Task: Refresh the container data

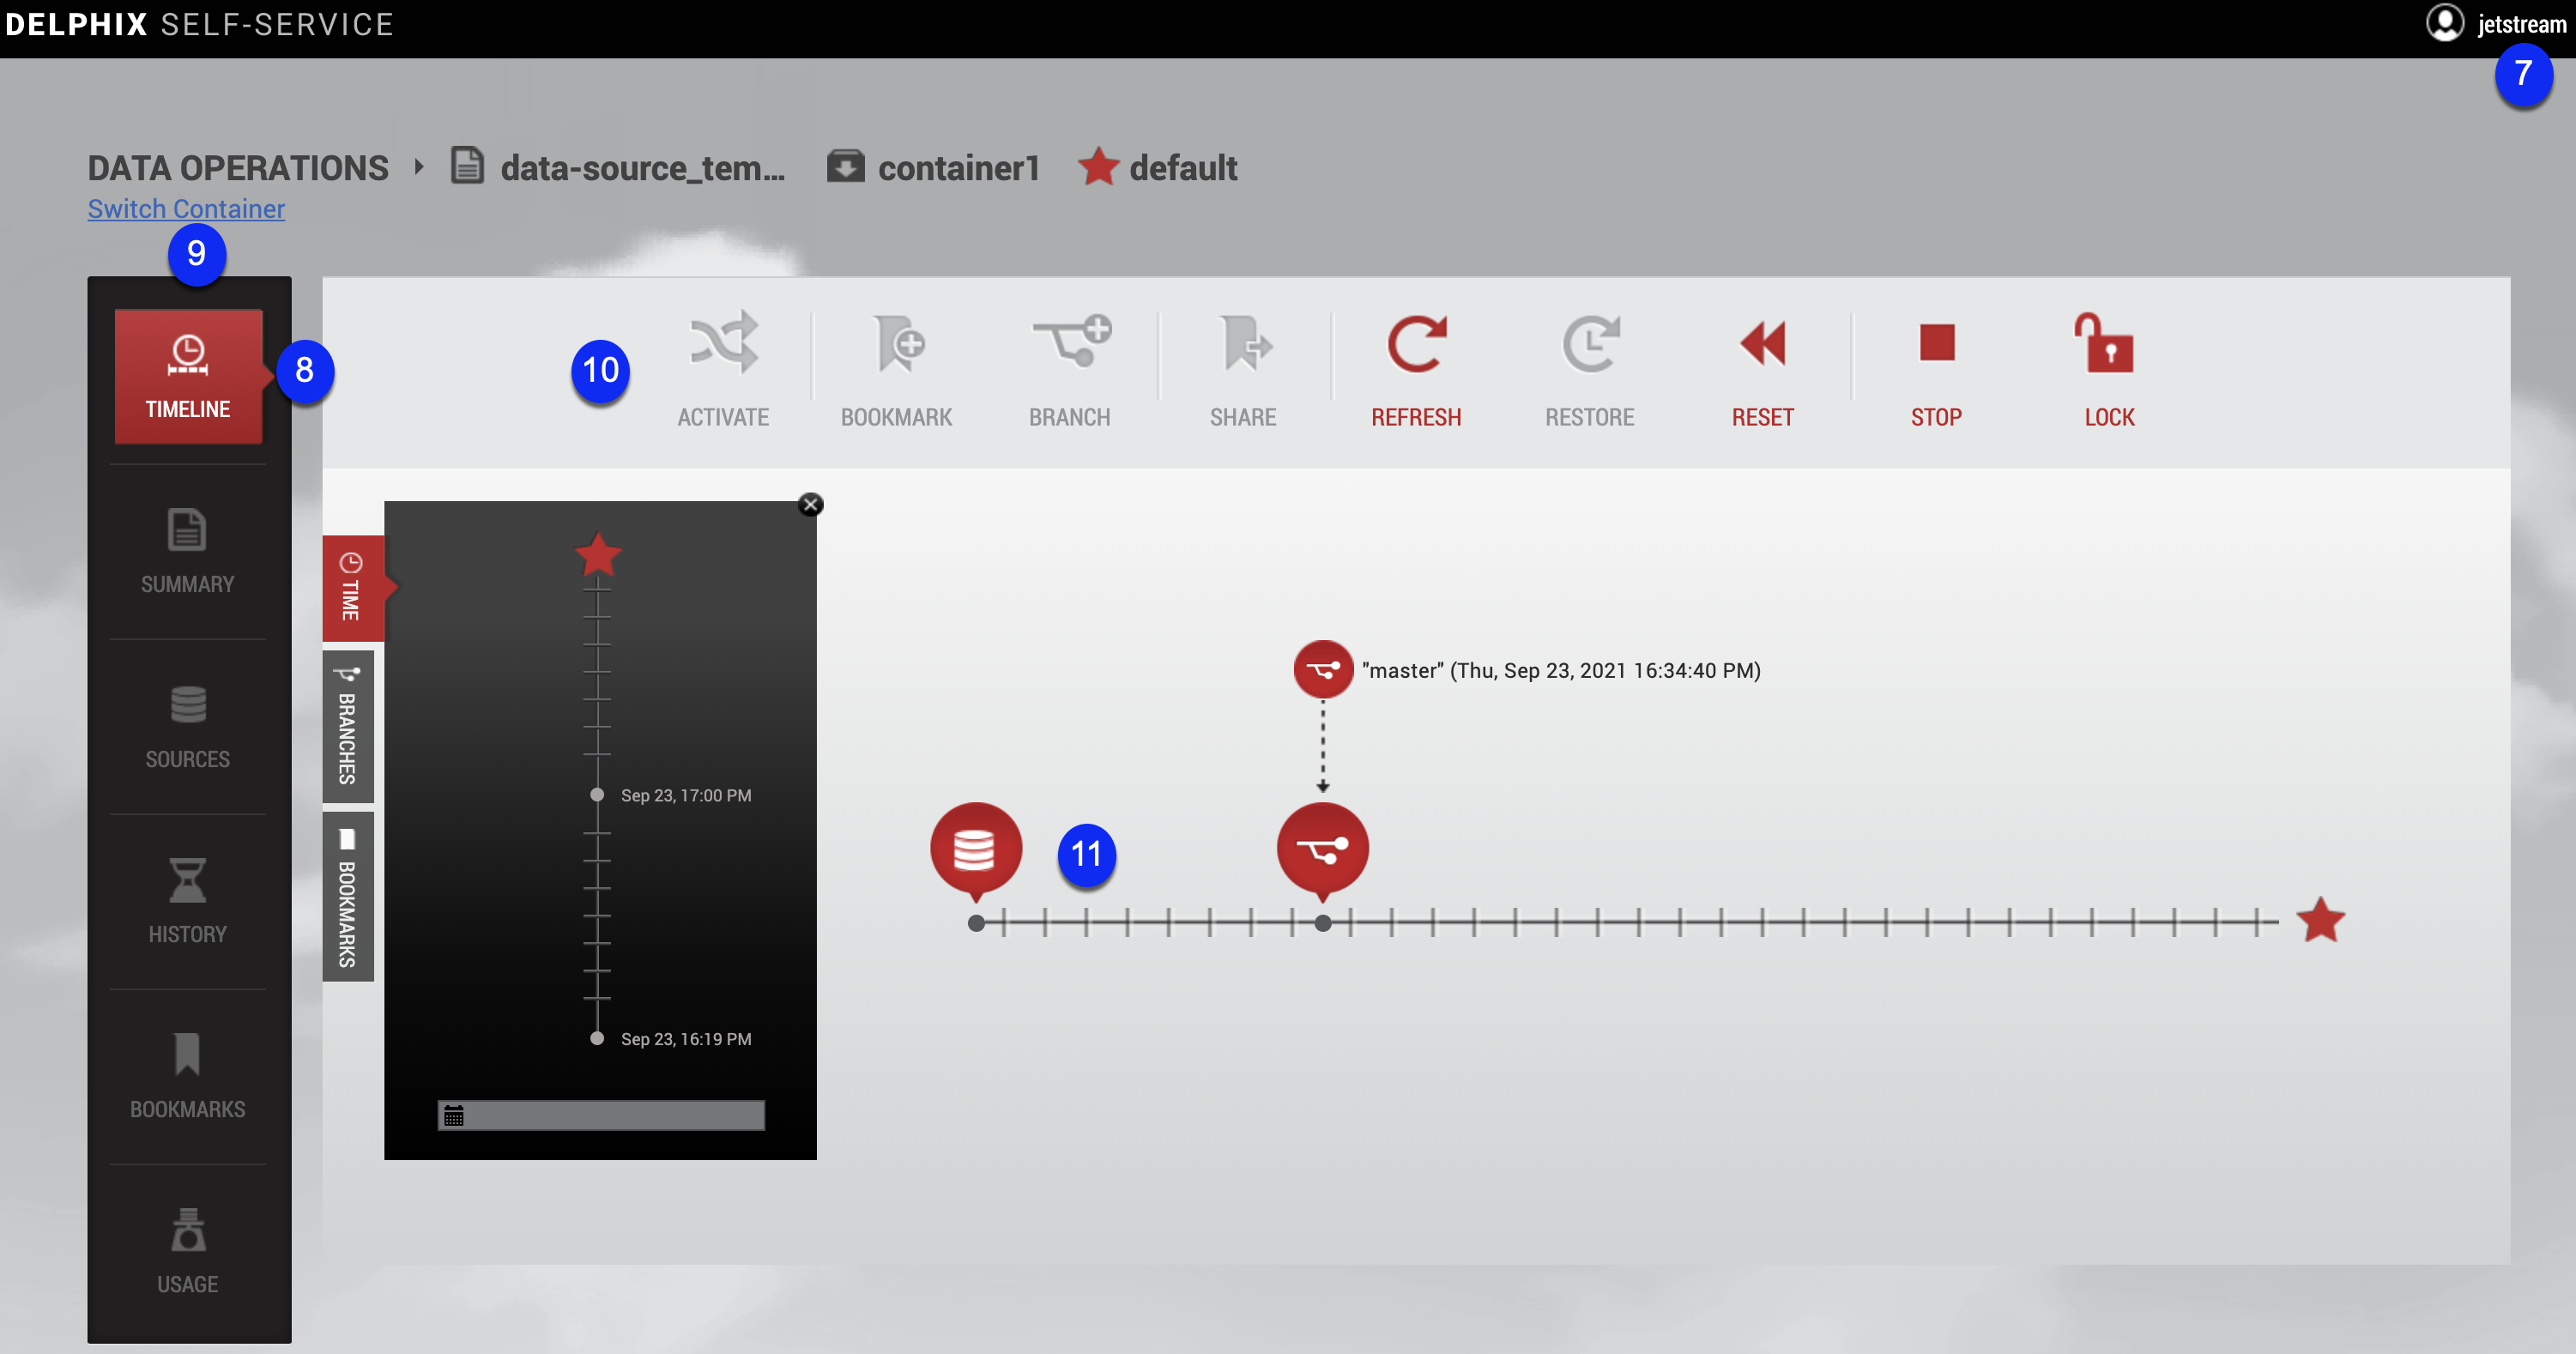Action: [x=1416, y=345]
